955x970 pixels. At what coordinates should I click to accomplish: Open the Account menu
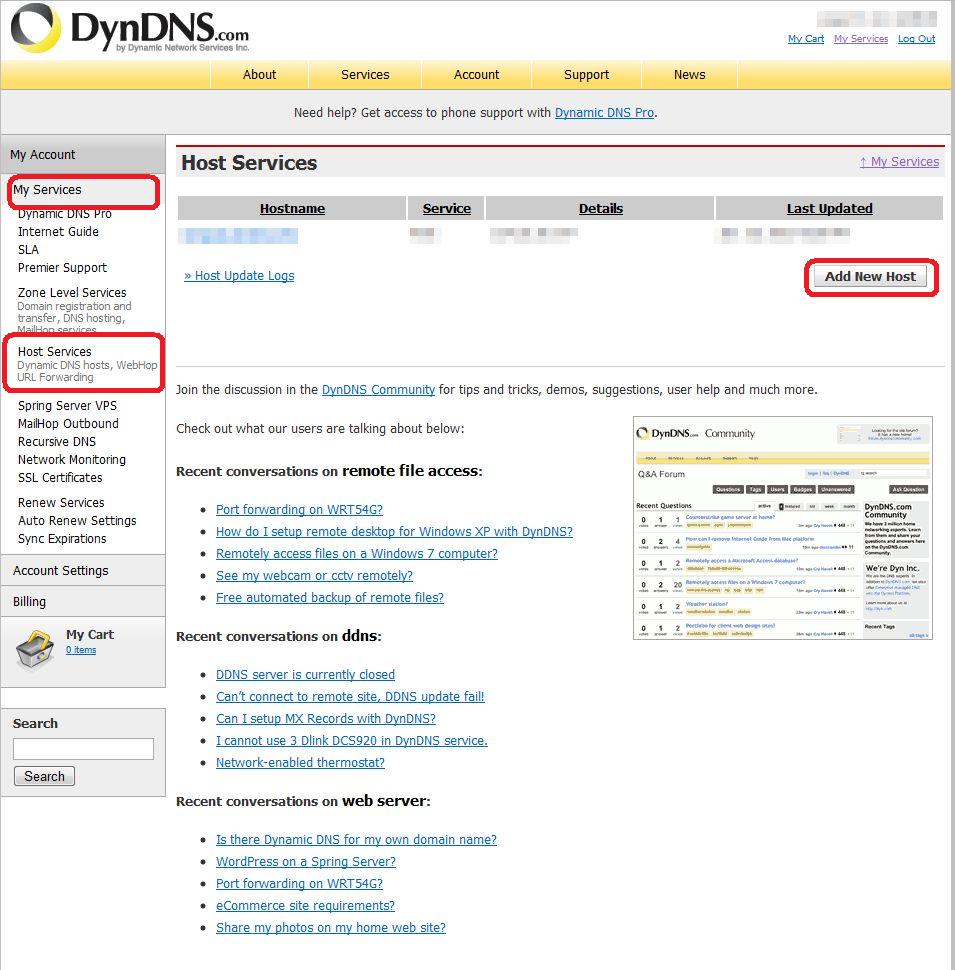[x=476, y=75]
